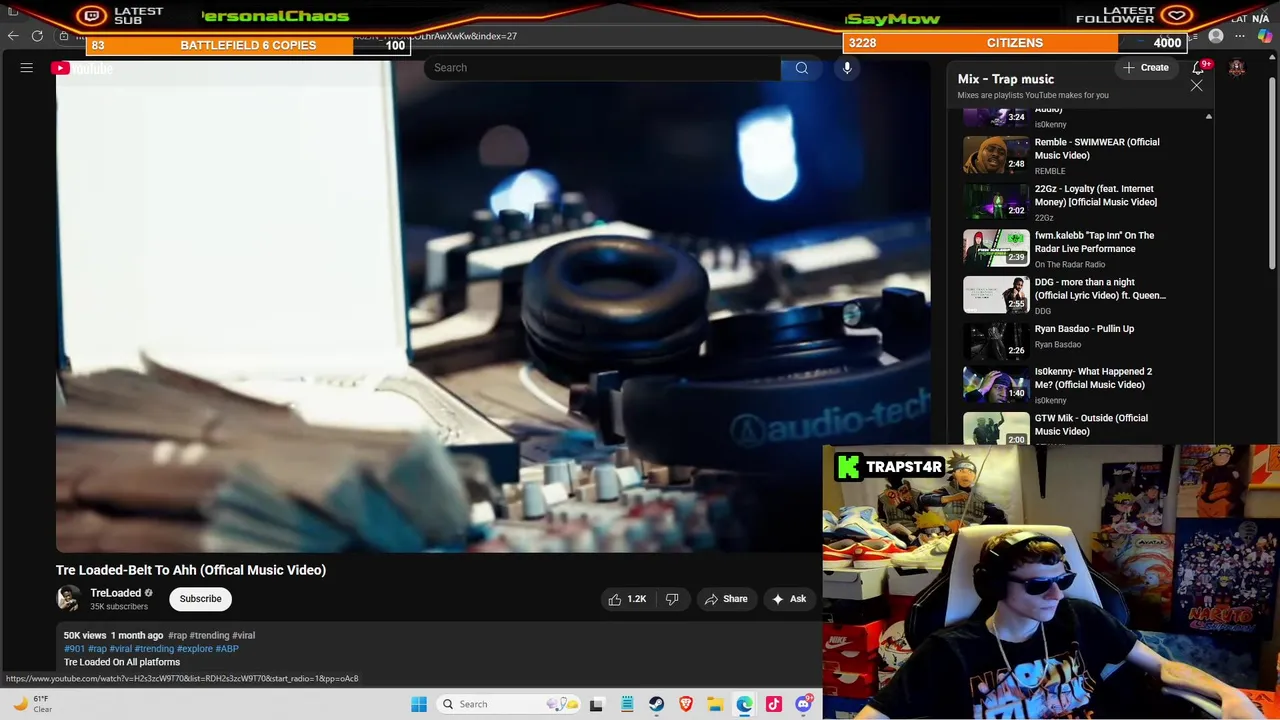Viewport: 1280px width, 720px height.
Task: Play Is0kenny - What Happened 2 Me?
Action: click(1093, 378)
